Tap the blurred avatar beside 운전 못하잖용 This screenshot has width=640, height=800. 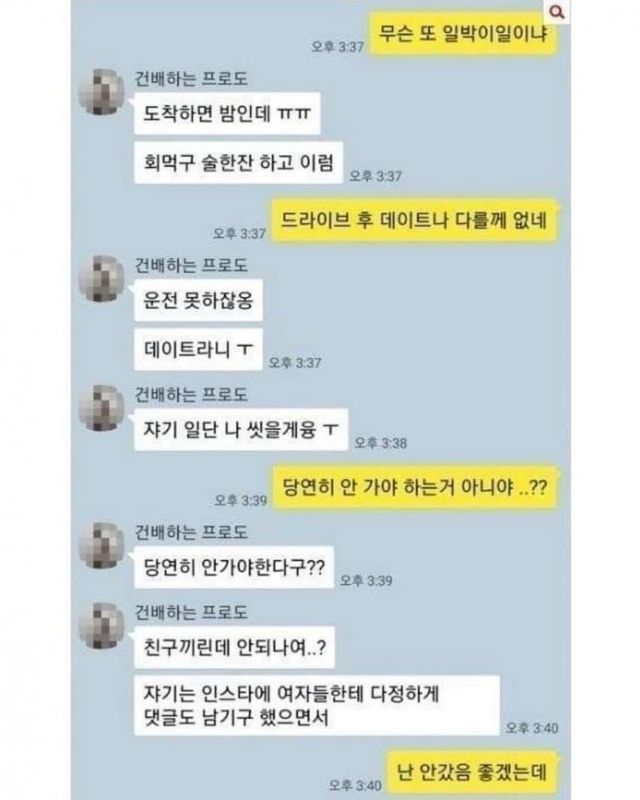(102, 279)
